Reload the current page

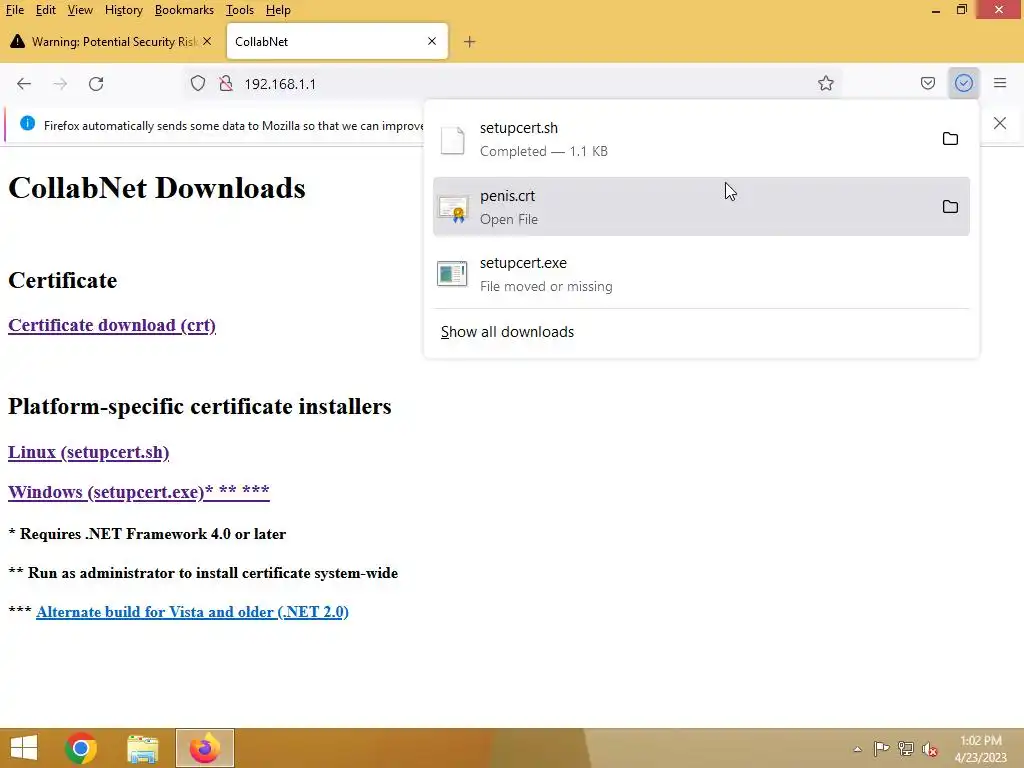[96, 84]
